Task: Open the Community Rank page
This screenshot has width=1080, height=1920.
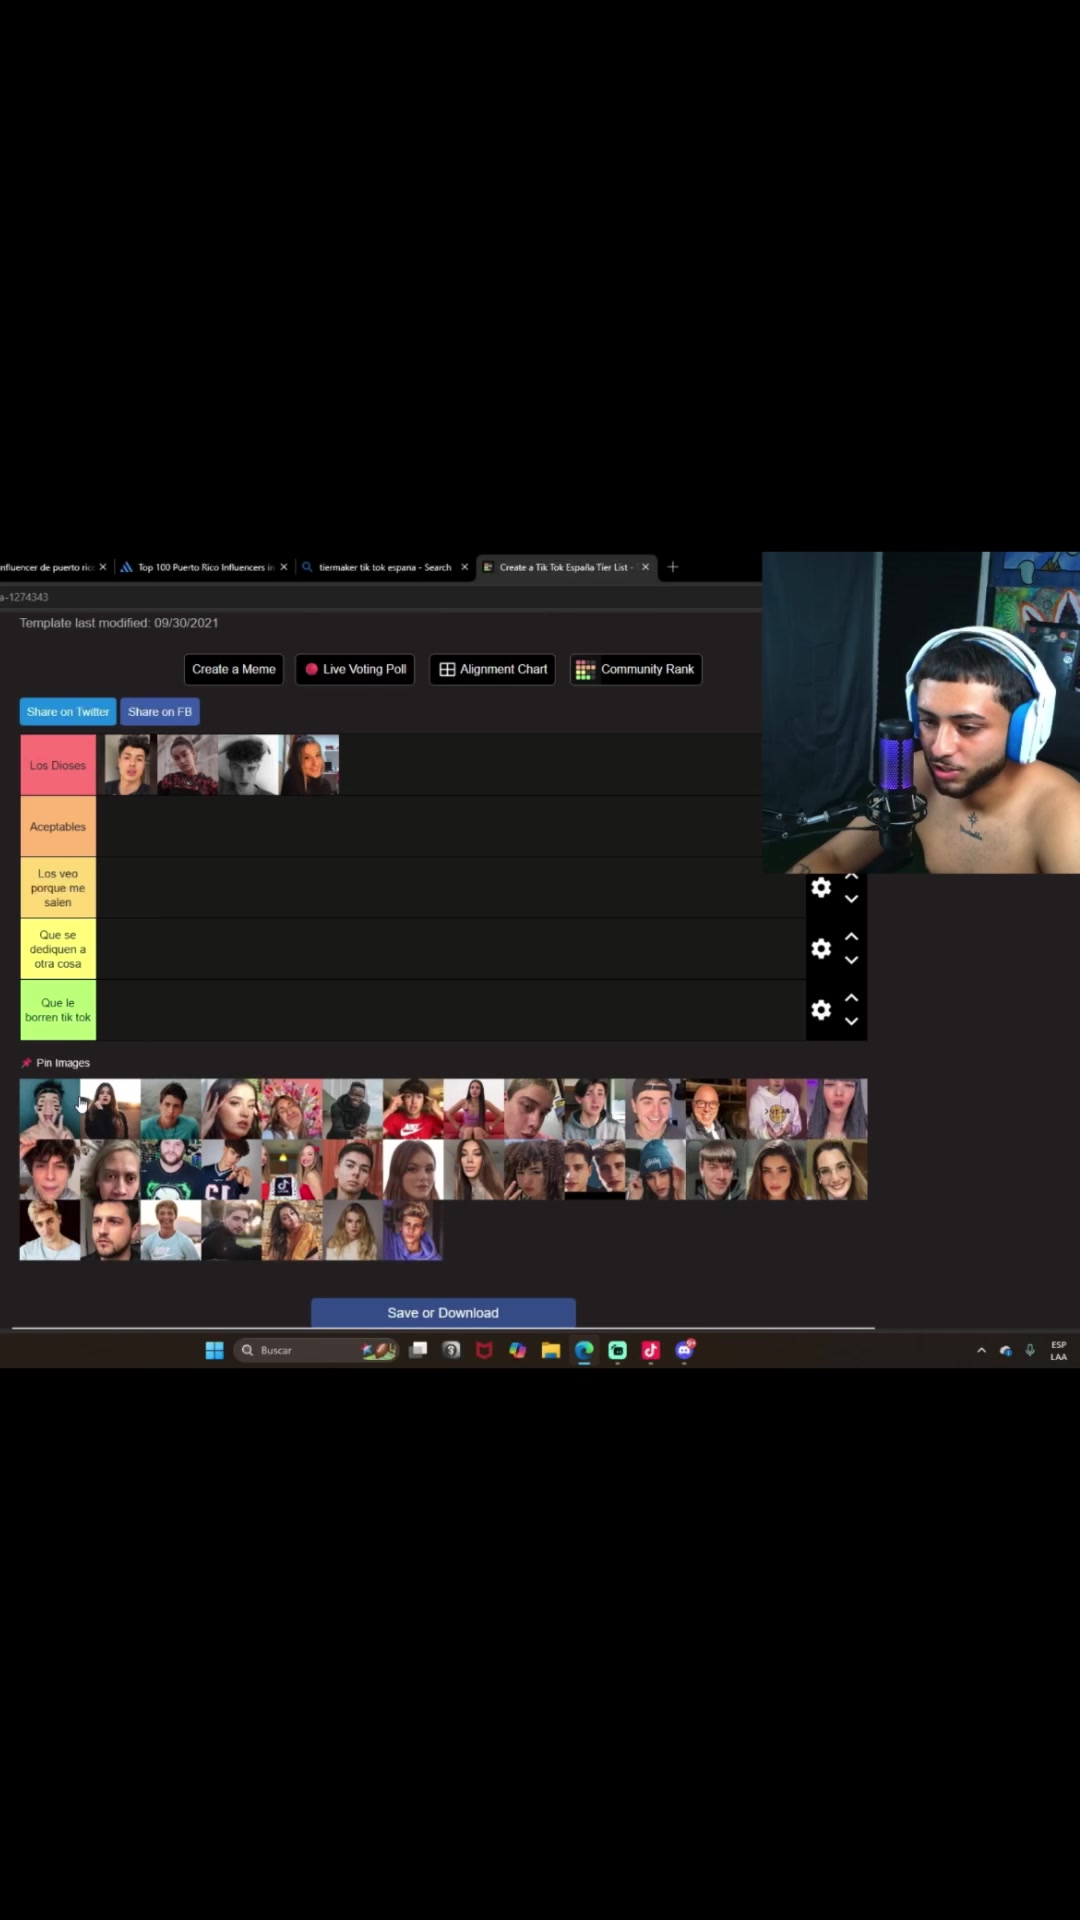Action: pos(636,669)
